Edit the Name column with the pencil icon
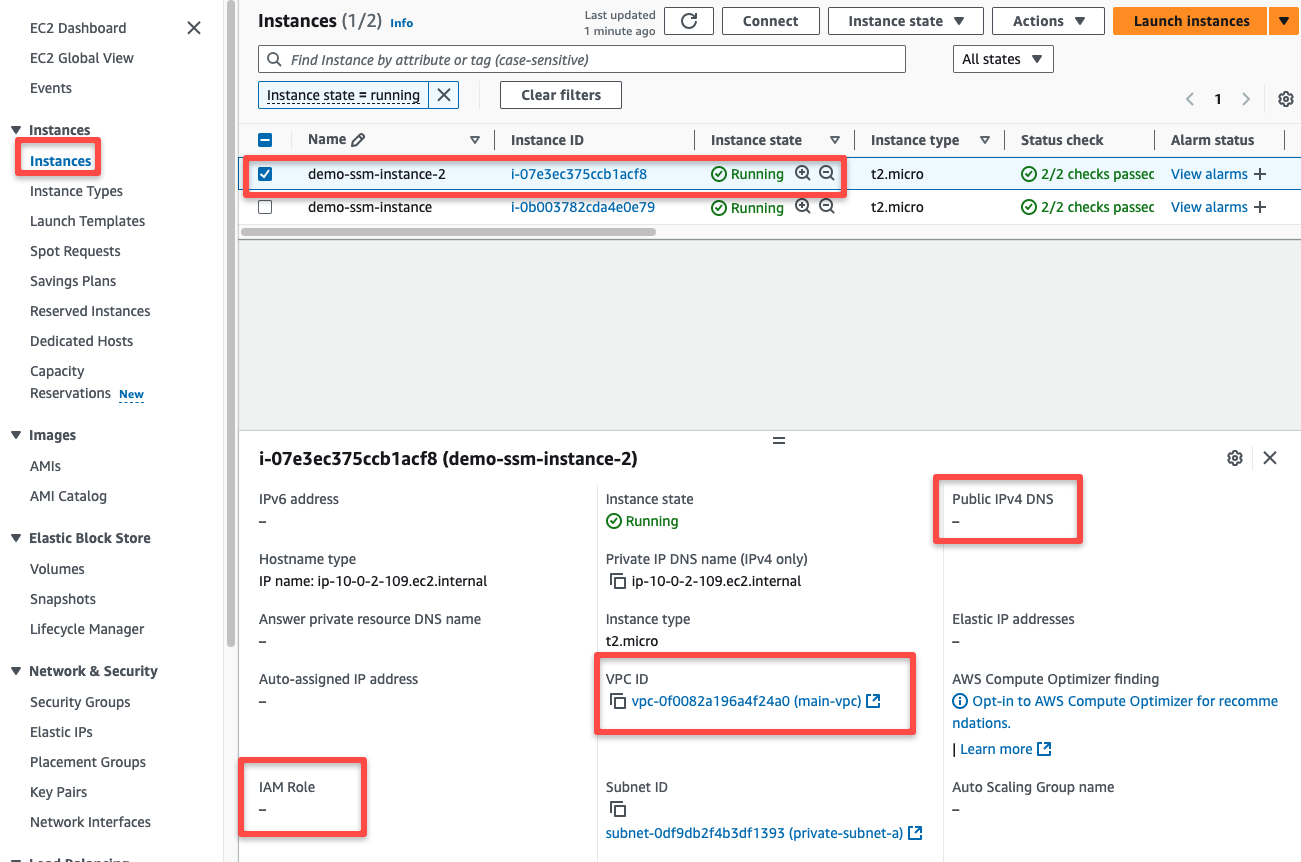Viewport: 1301px width, 862px height. point(358,139)
